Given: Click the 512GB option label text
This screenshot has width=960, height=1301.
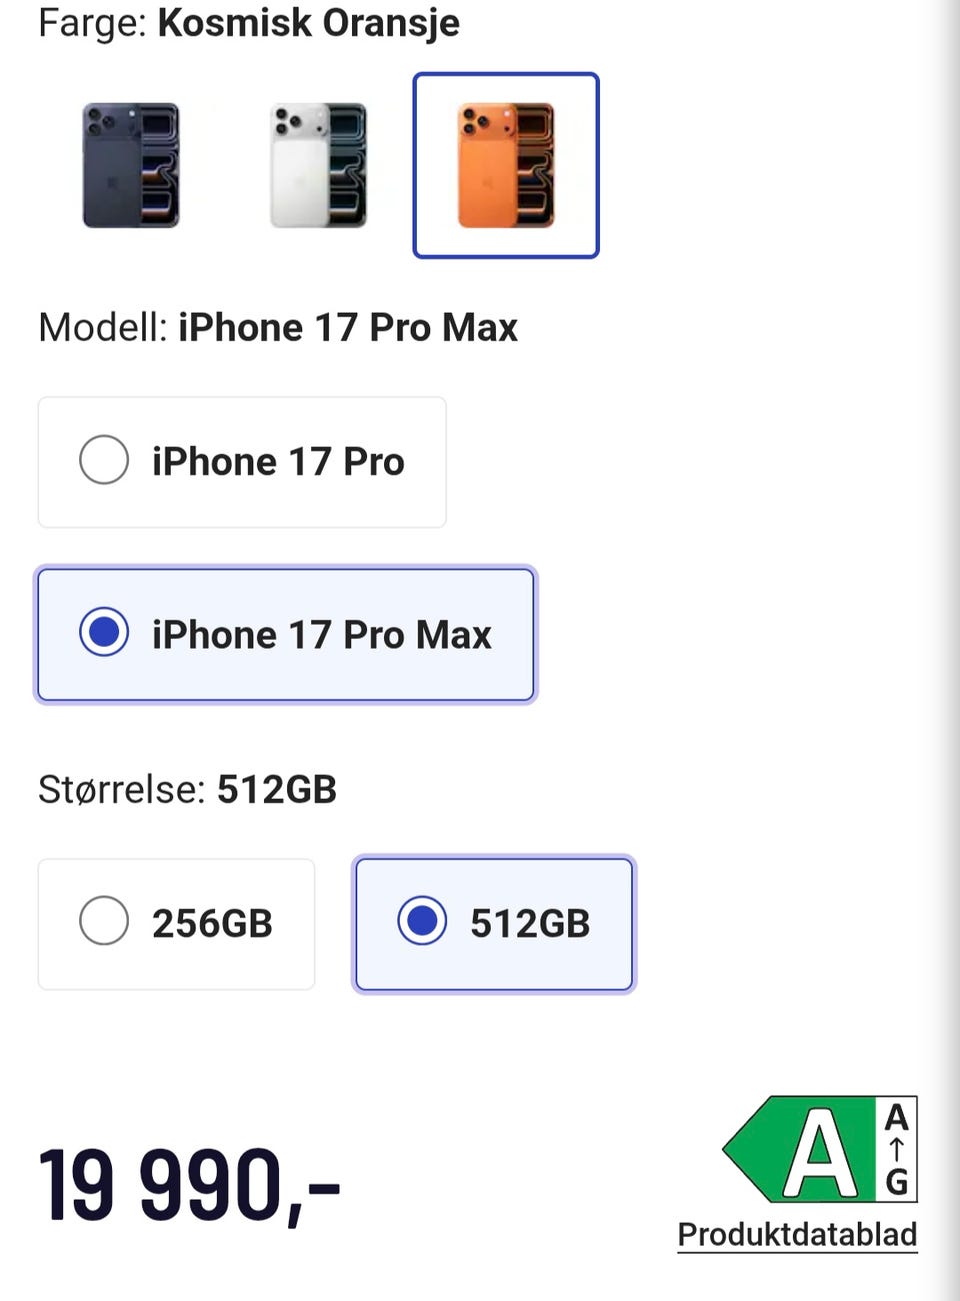Looking at the screenshot, I should pyautogui.click(x=530, y=923).
